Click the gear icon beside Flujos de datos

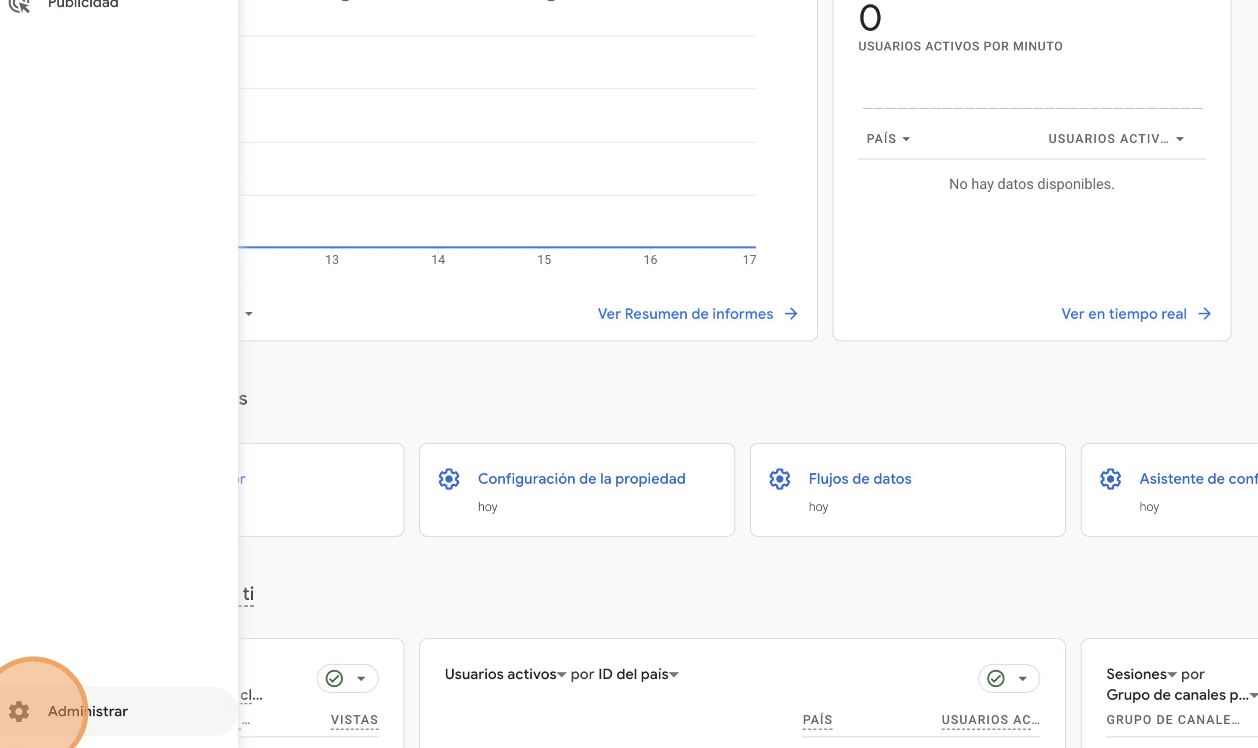(x=780, y=479)
